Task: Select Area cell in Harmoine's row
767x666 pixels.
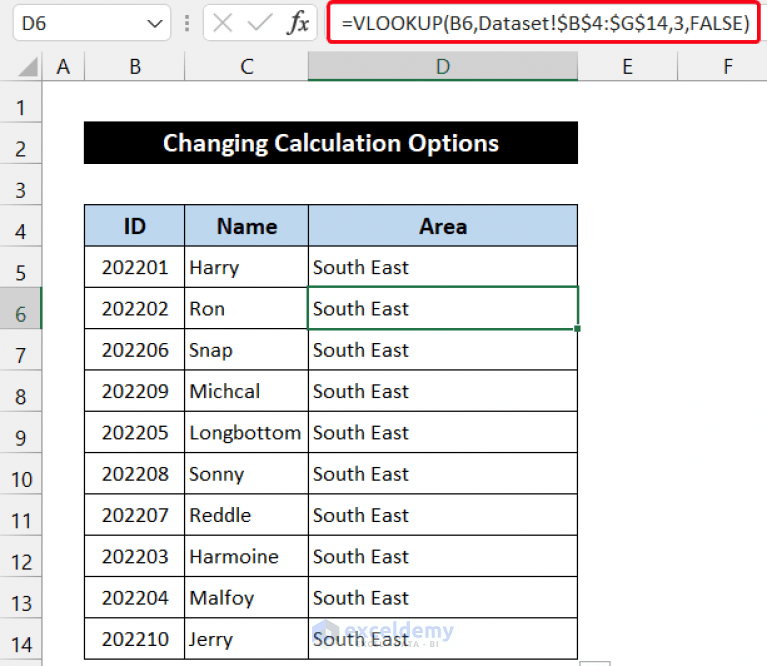Action: point(443,556)
